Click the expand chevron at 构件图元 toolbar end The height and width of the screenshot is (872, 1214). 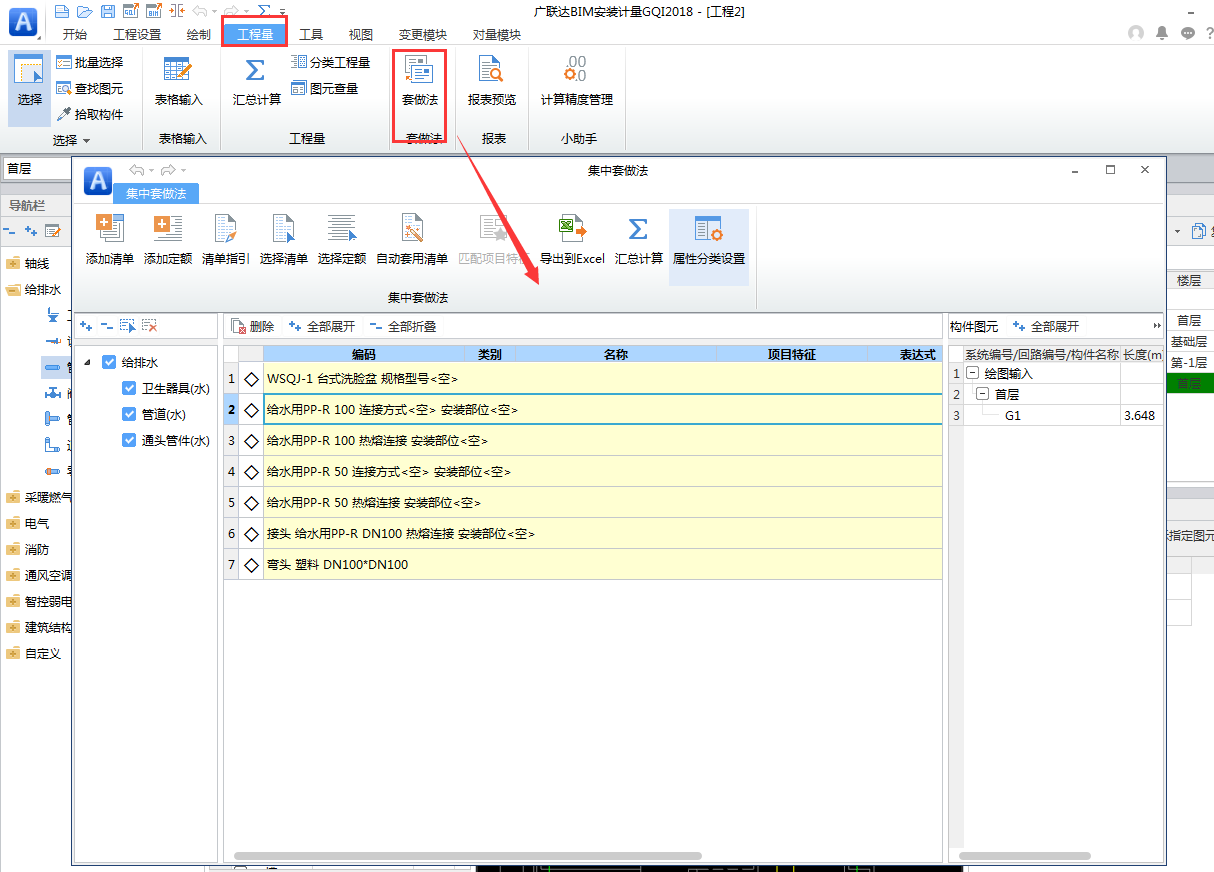[x=1158, y=326]
